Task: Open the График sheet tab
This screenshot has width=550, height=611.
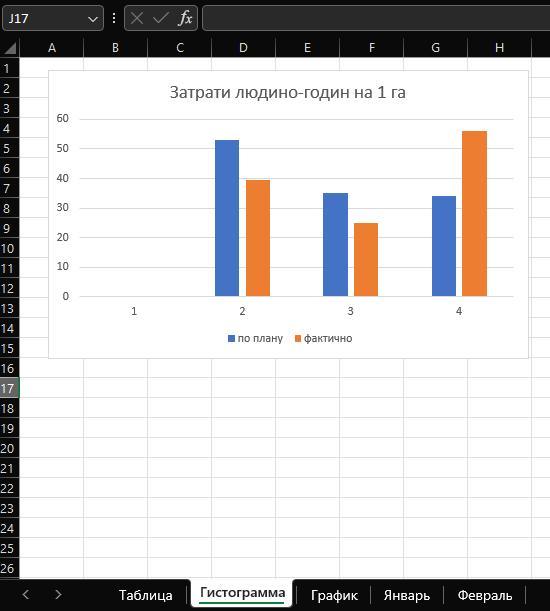Action: coord(334,595)
